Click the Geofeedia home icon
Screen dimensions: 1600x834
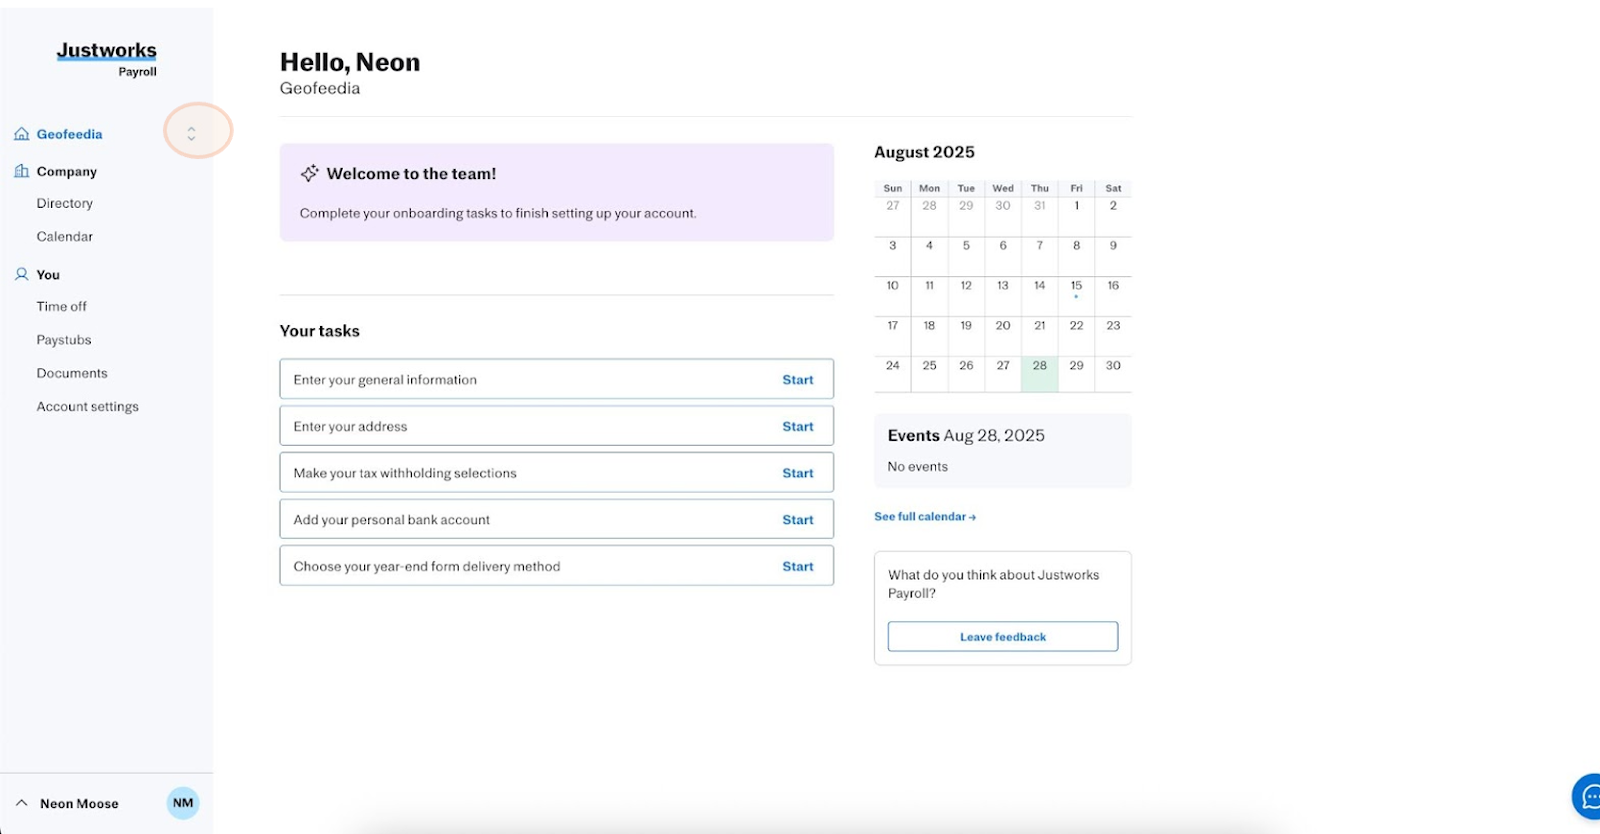pos(21,134)
